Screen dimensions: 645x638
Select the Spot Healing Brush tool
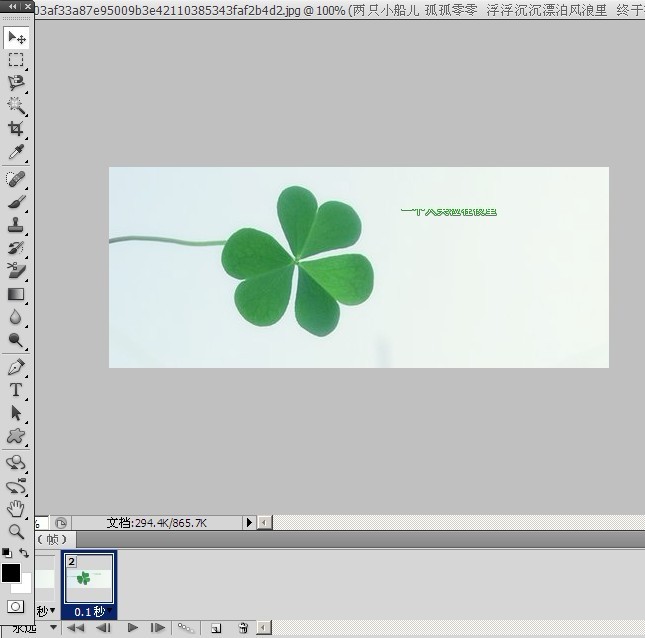[16, 179]
